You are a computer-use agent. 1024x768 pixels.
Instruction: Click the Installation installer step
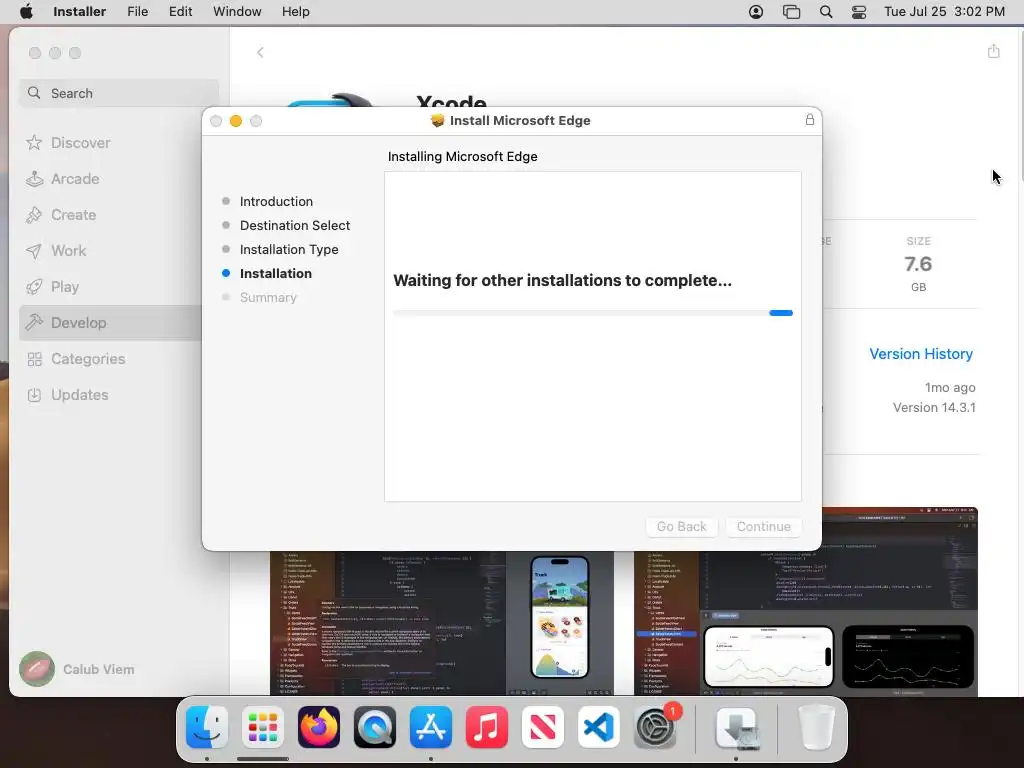275,273
